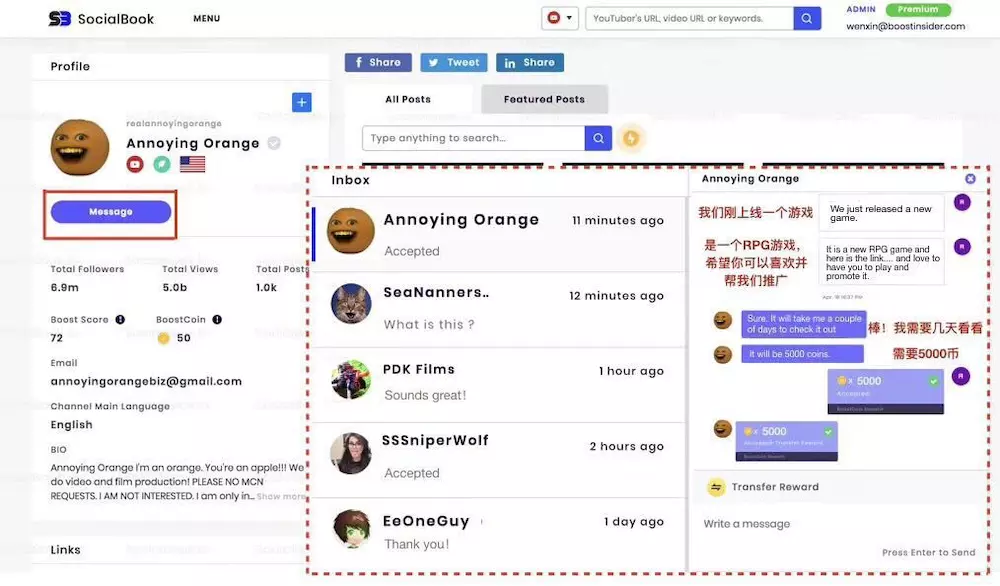Click the SocialBook logo
The image size is (1000, 586).
[101, 18]
